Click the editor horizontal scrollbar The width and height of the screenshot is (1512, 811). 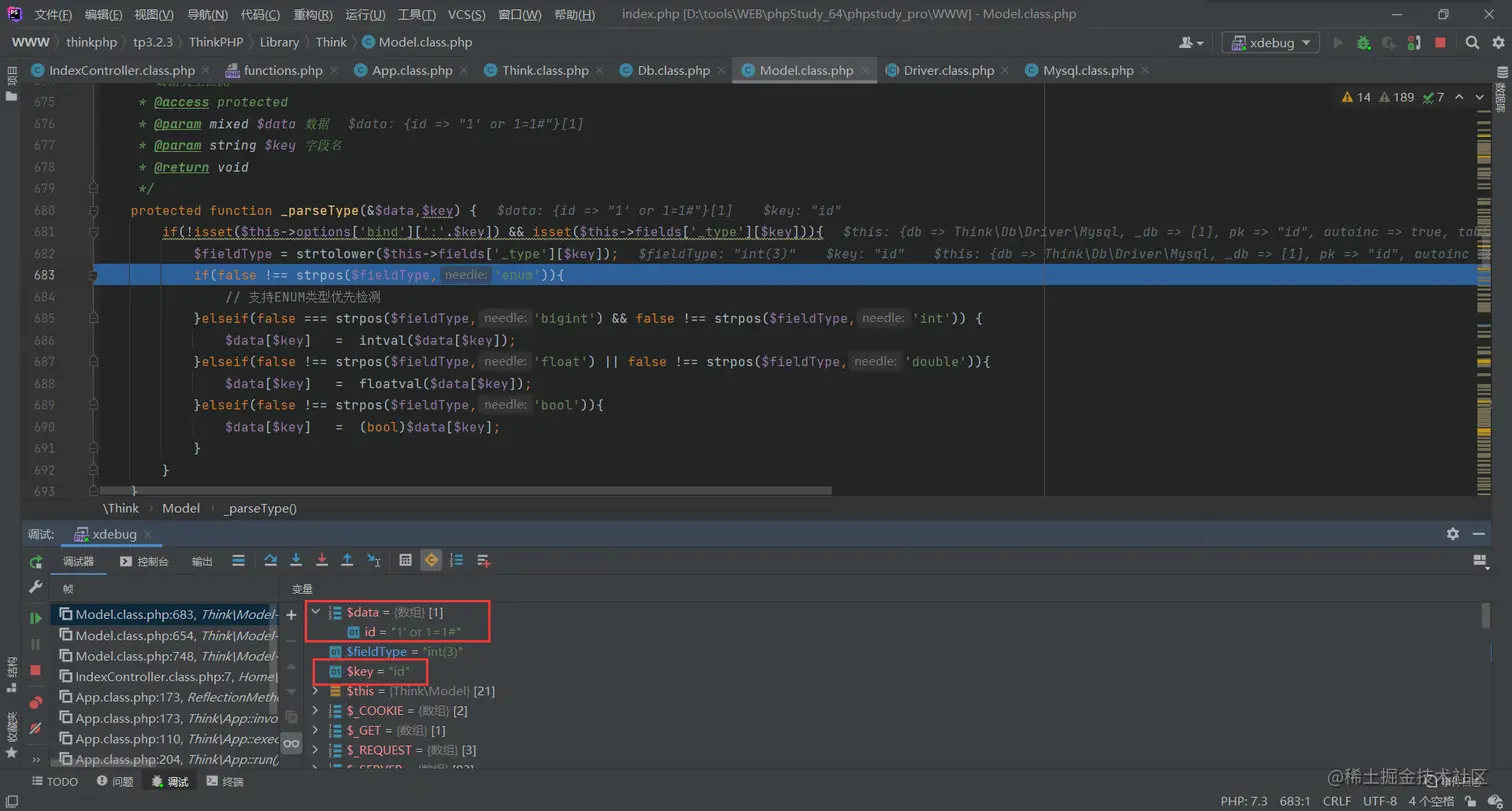pos(466,491)
